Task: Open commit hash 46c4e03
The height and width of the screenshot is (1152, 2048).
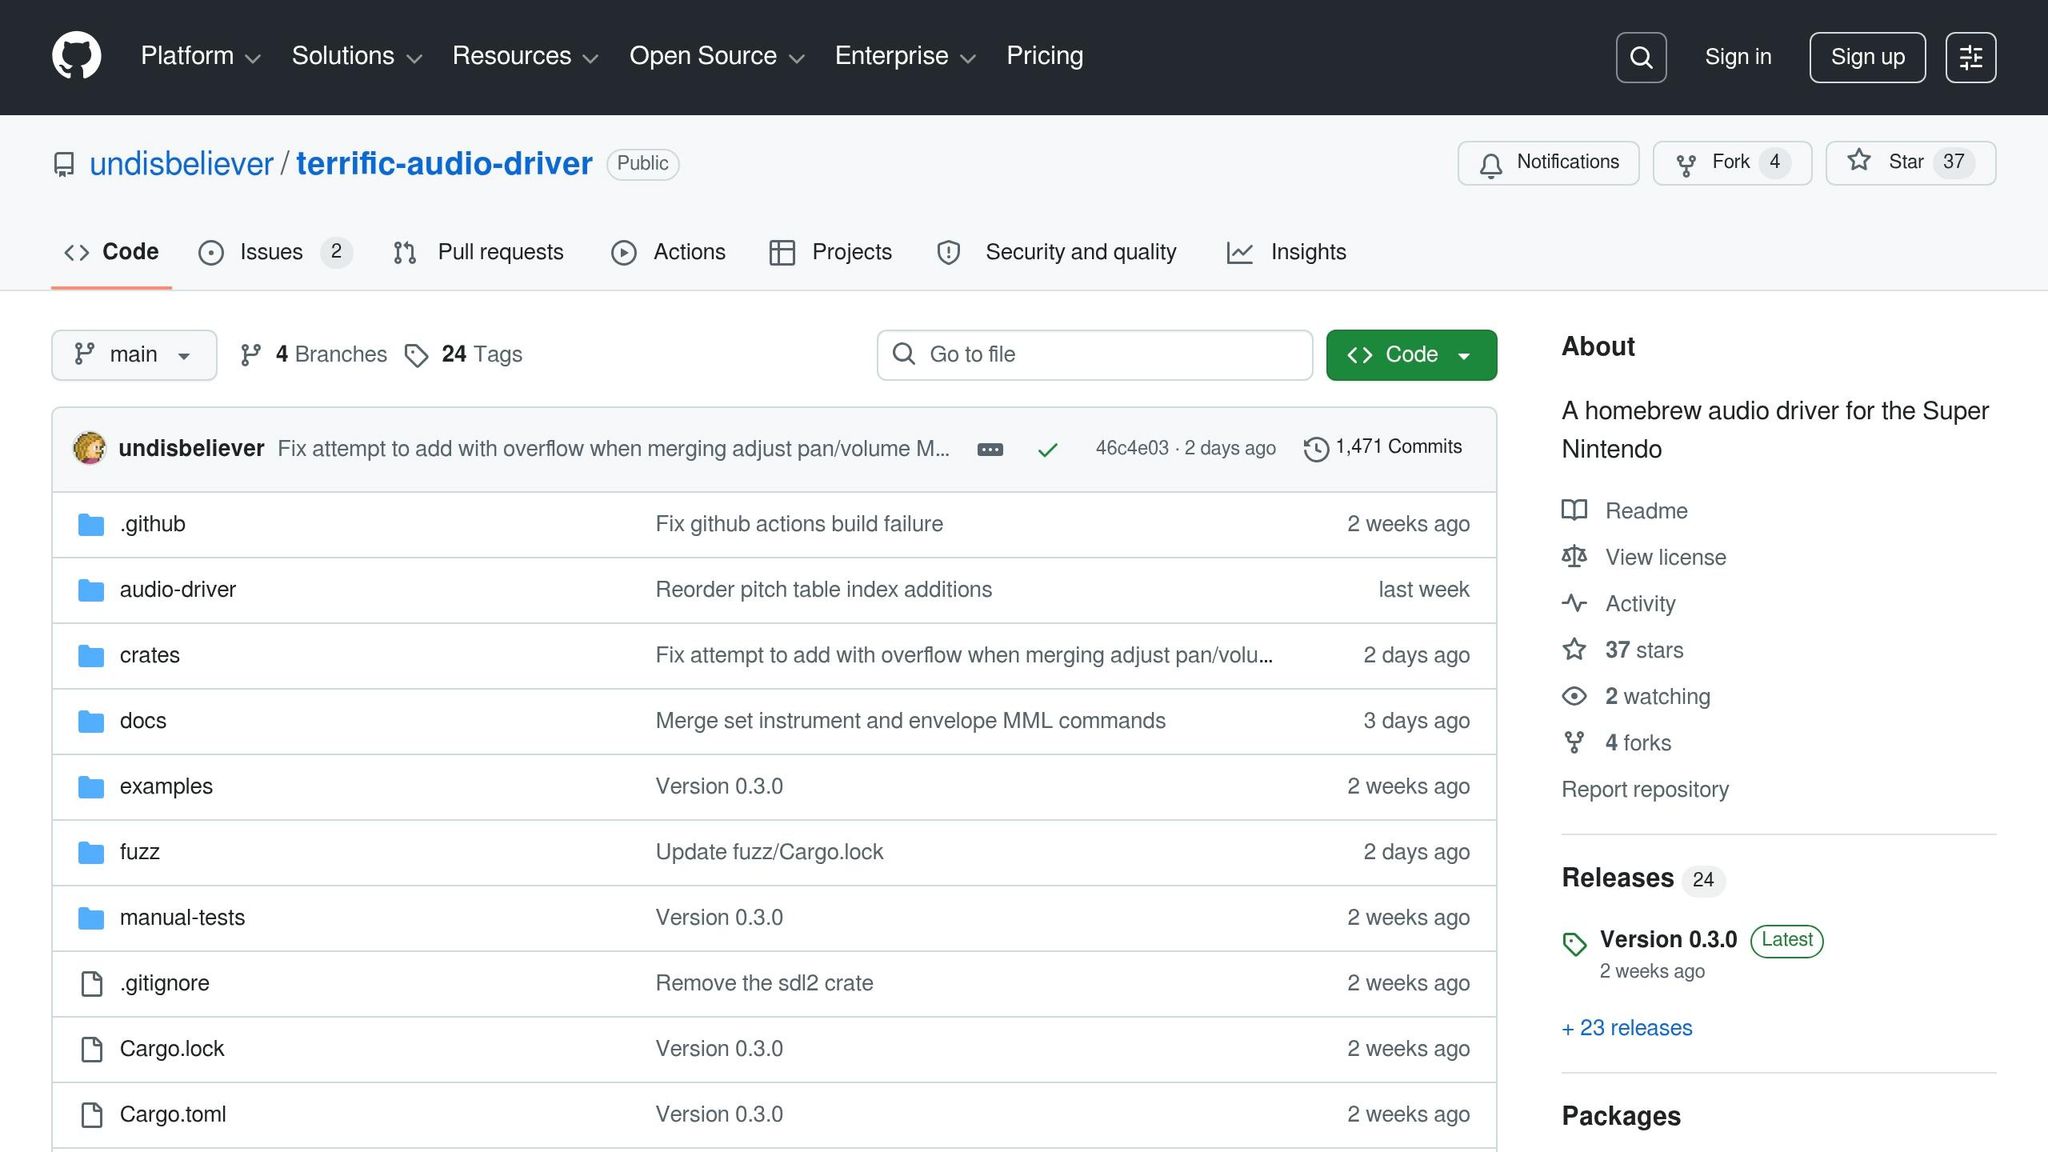Action: (x=1132, y=448)
